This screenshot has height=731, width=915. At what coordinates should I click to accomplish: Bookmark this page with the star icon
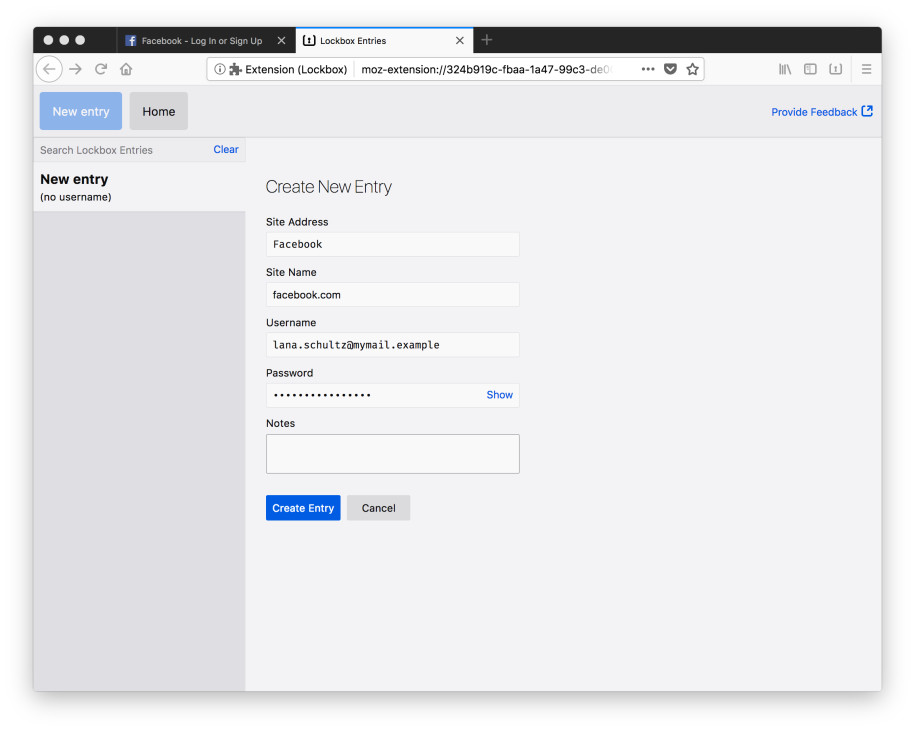tap(692, 69)
